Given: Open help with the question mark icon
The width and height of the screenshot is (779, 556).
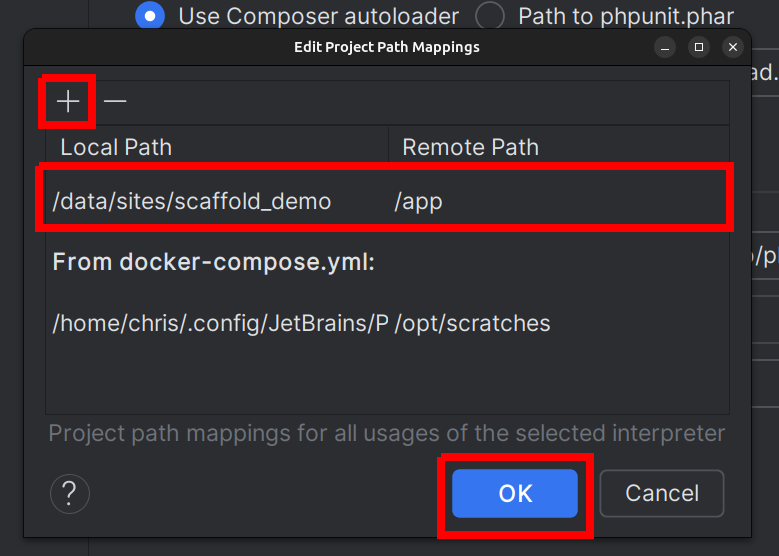Looking at the screenshot, I should (x=70, y=493).
